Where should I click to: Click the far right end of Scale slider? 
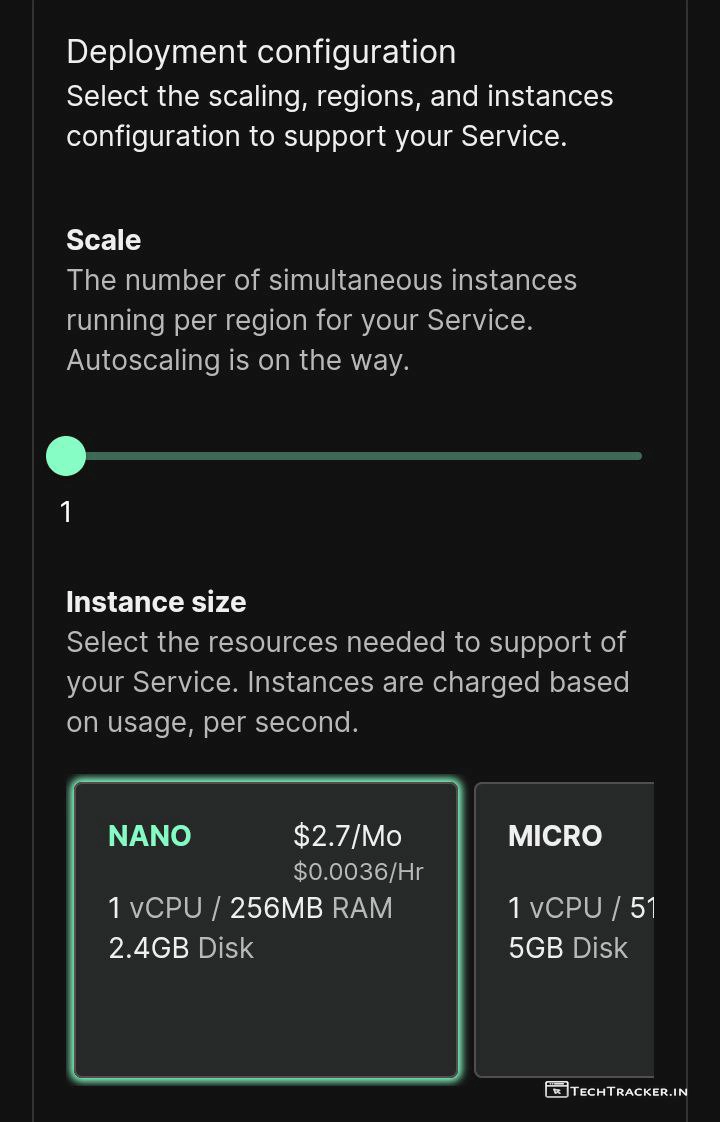point(637,456)
